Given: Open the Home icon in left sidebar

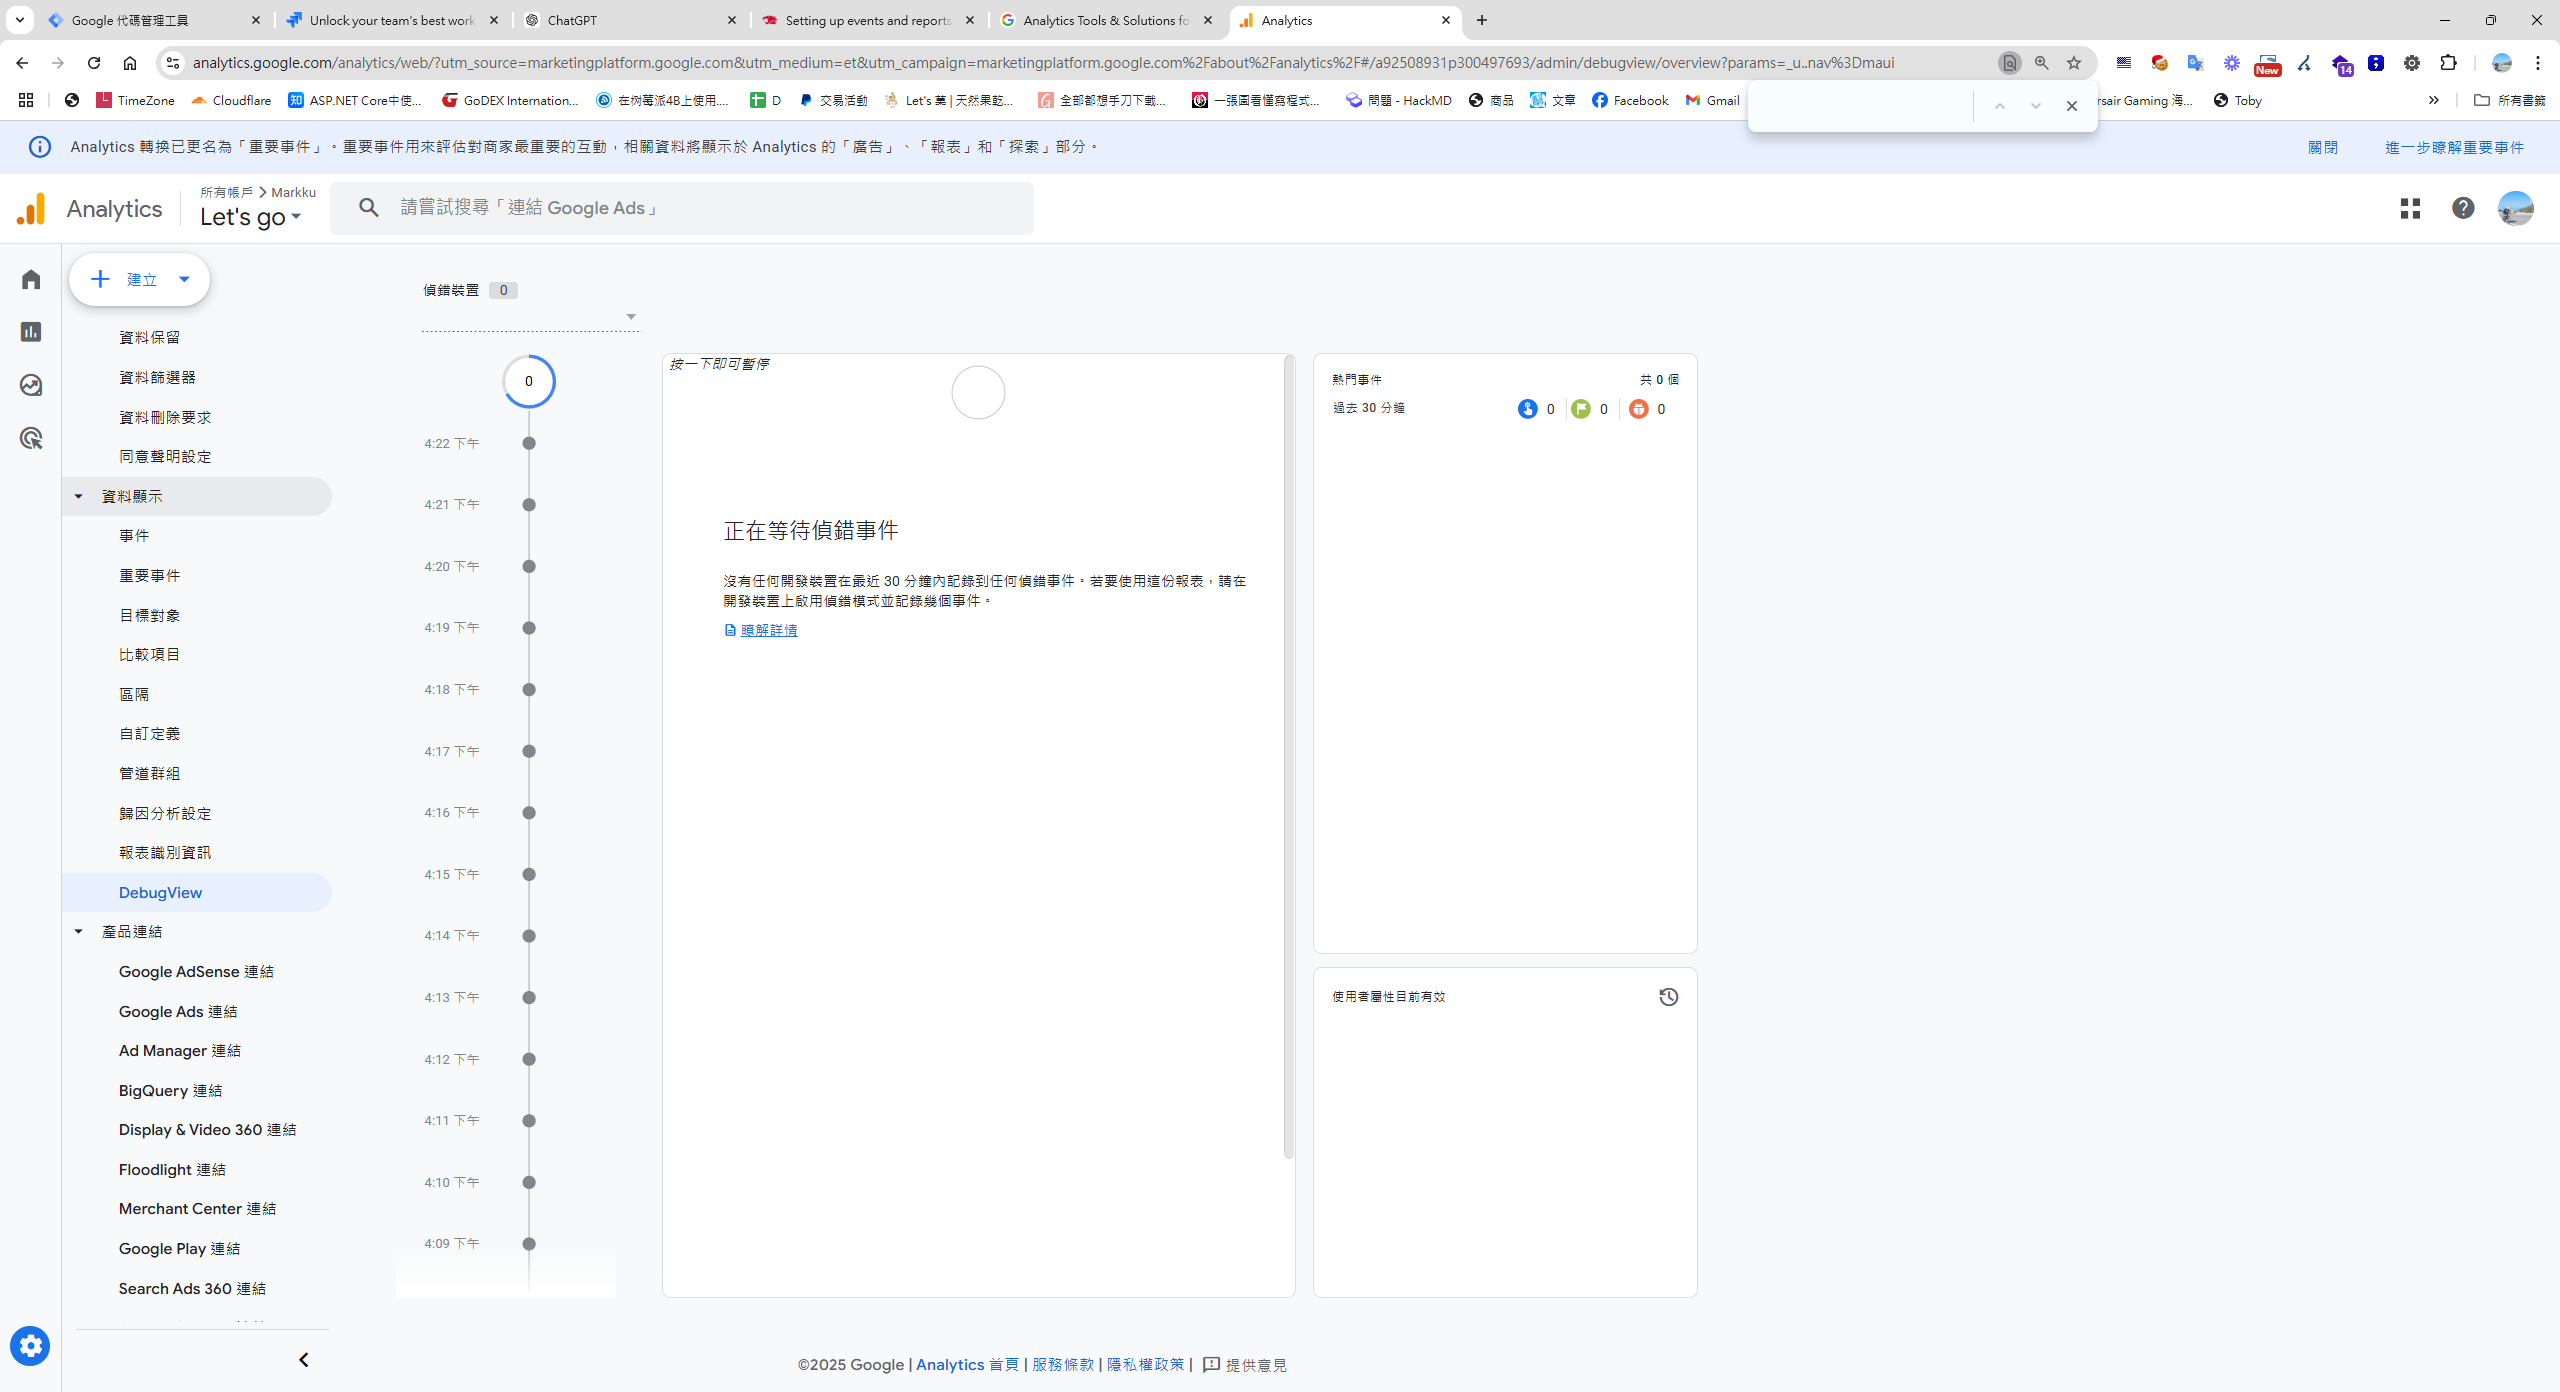Looking at the screenshot, I should (30, 279).
